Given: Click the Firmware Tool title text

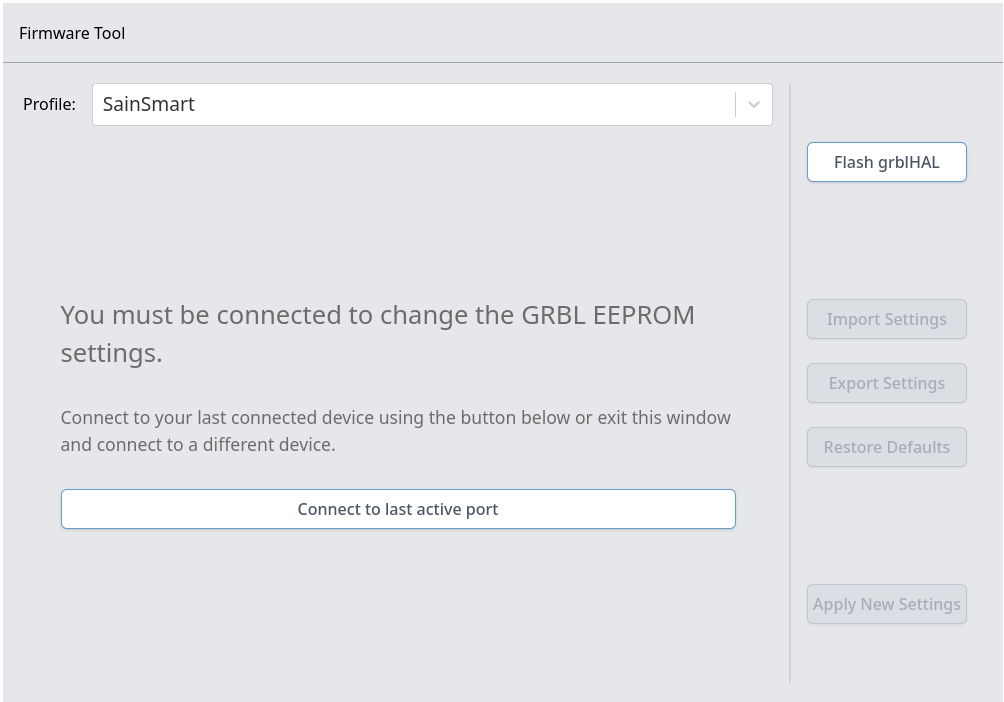Looking at the screenshot, I should coord(72,33).
